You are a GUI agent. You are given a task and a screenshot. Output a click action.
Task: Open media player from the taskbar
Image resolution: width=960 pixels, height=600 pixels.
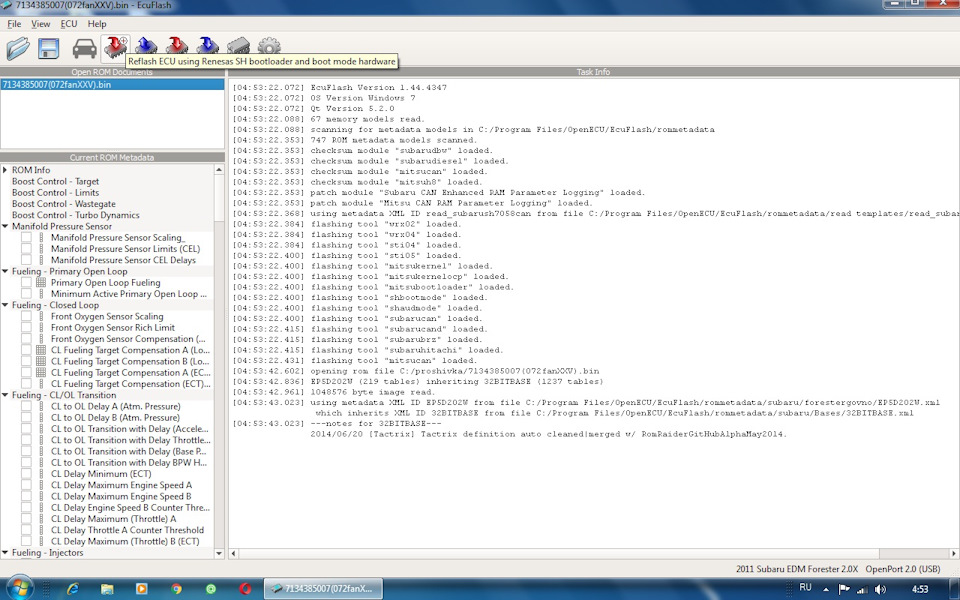tap(141, 589)
